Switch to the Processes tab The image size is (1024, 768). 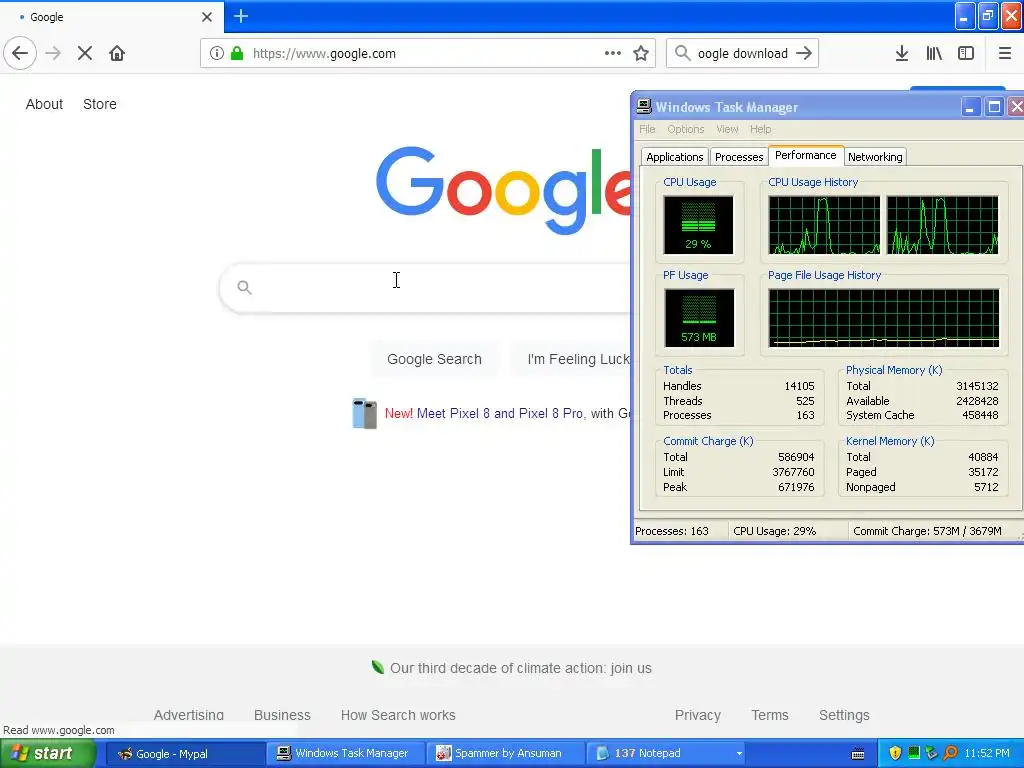click(739, 157)
